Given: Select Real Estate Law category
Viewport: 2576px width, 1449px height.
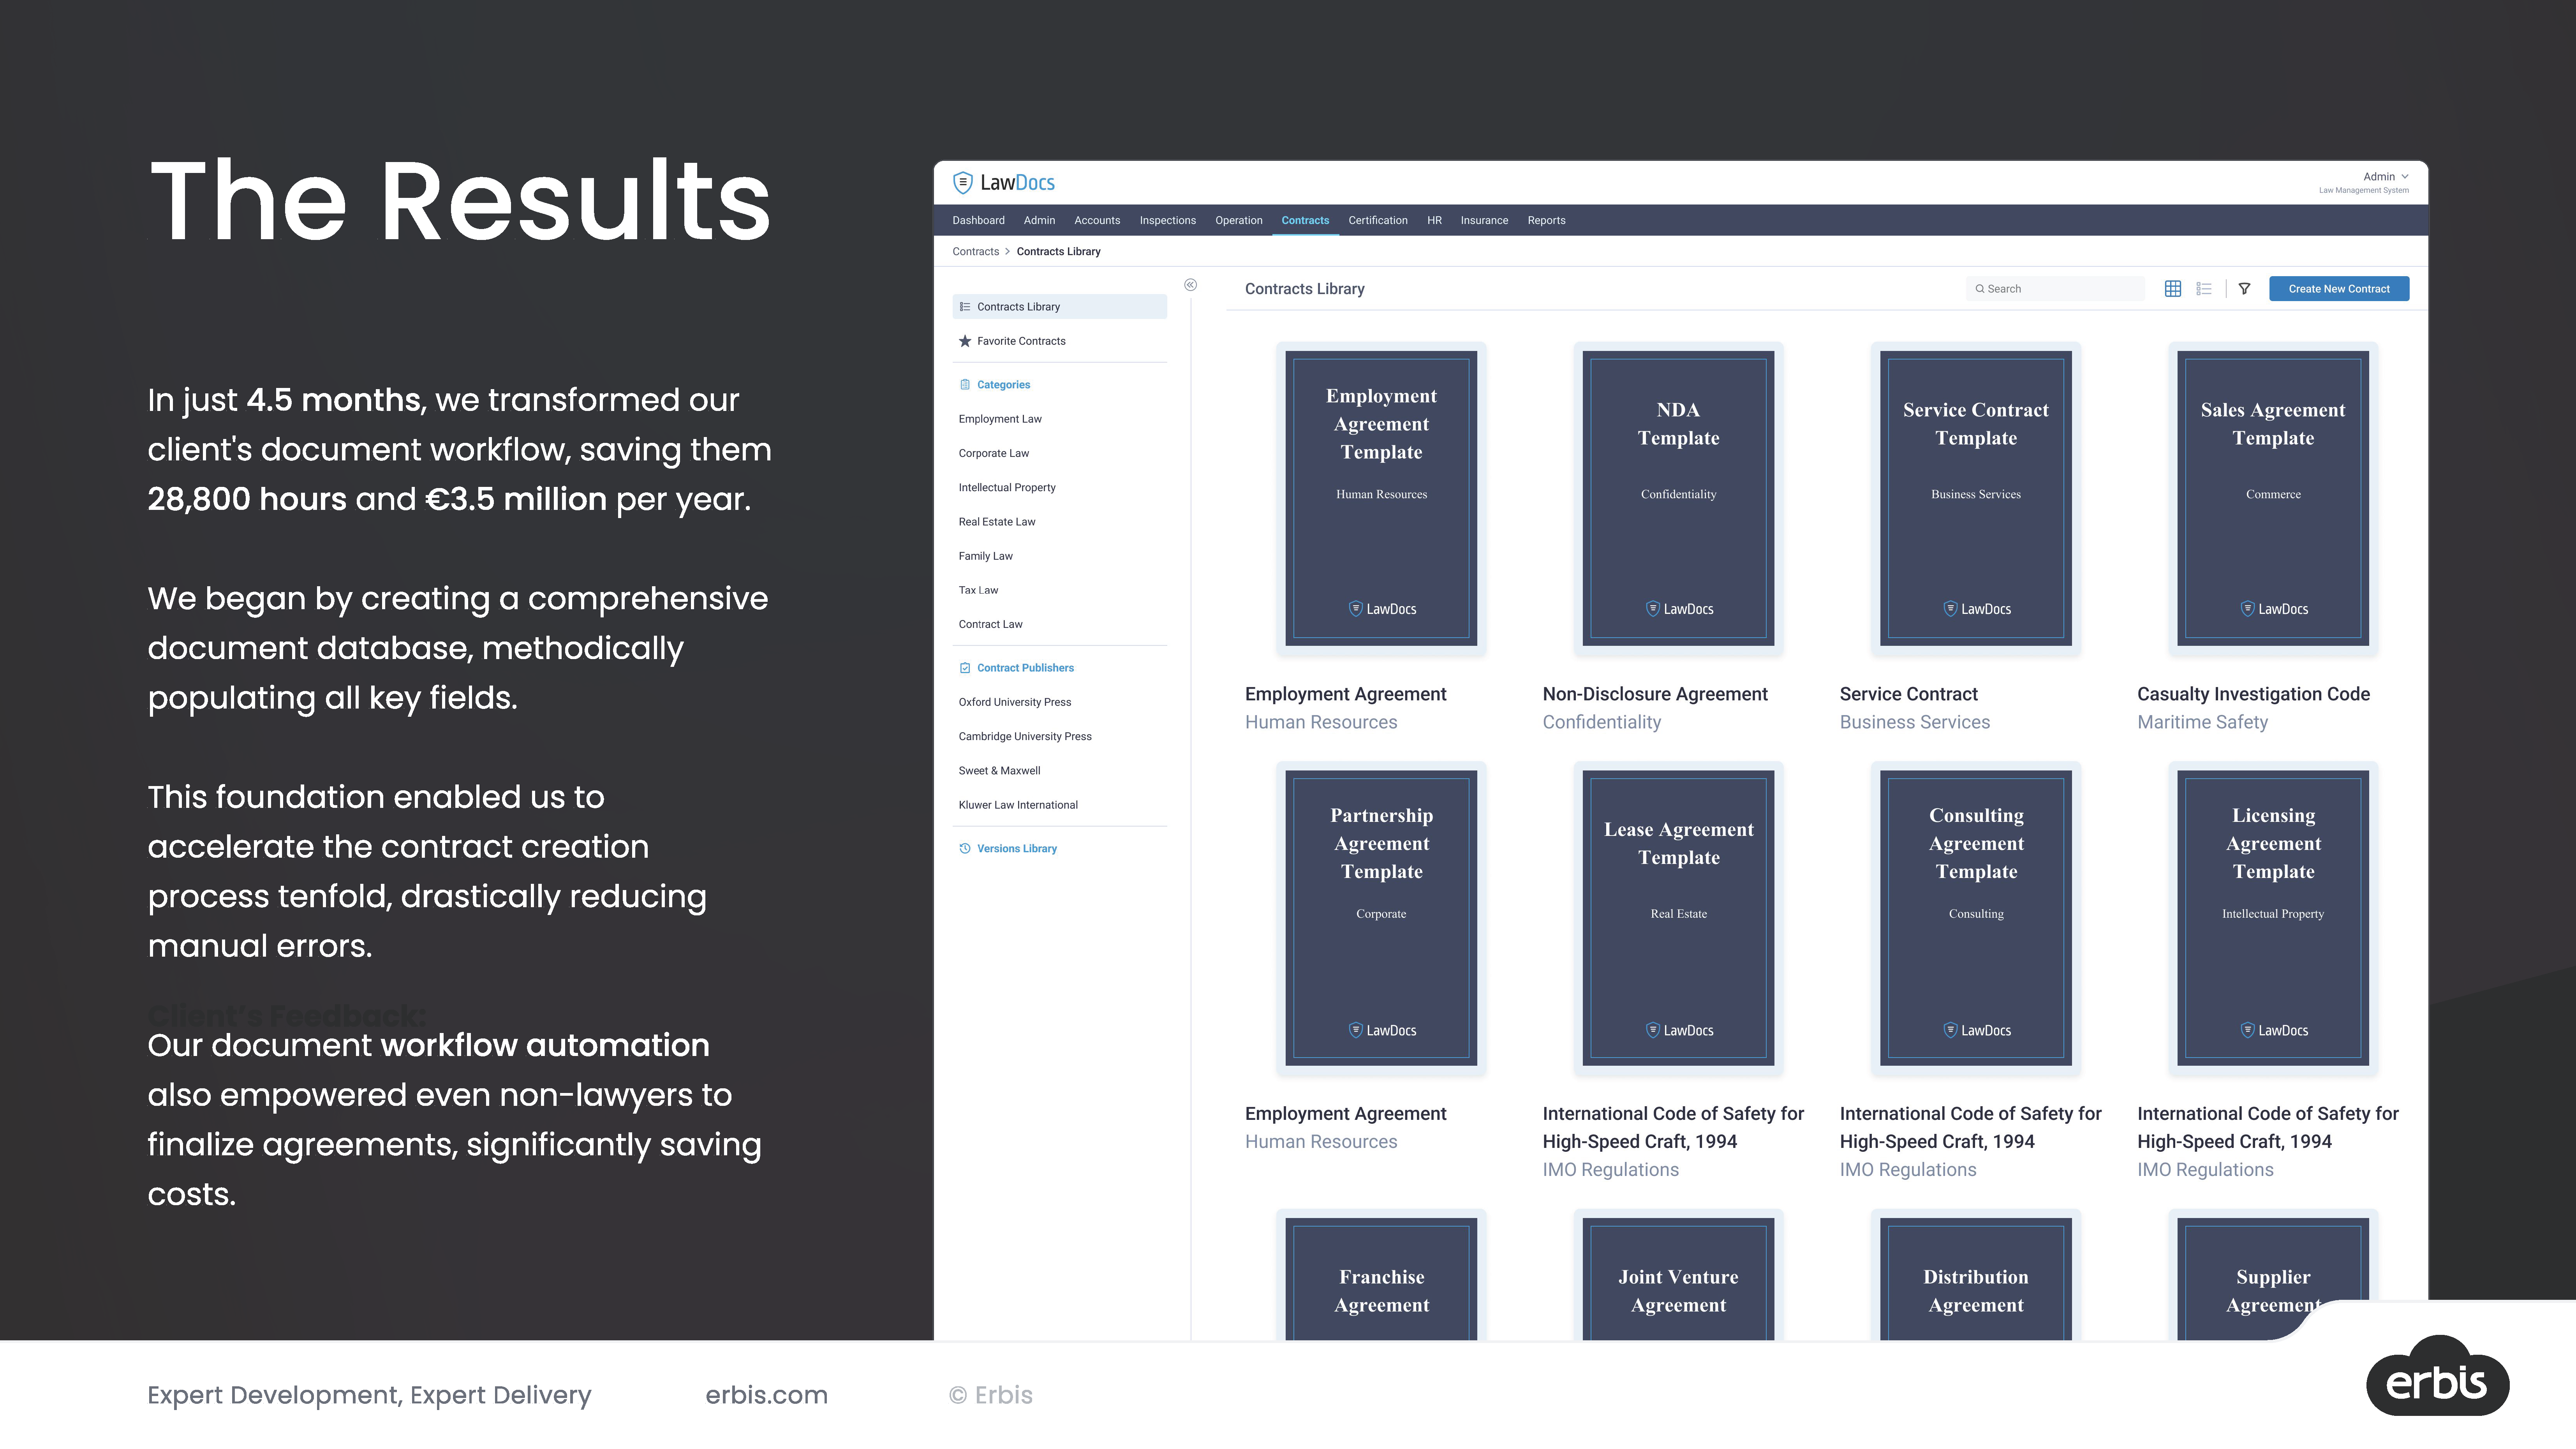Looking at the screenshot, I should [997, 522].
